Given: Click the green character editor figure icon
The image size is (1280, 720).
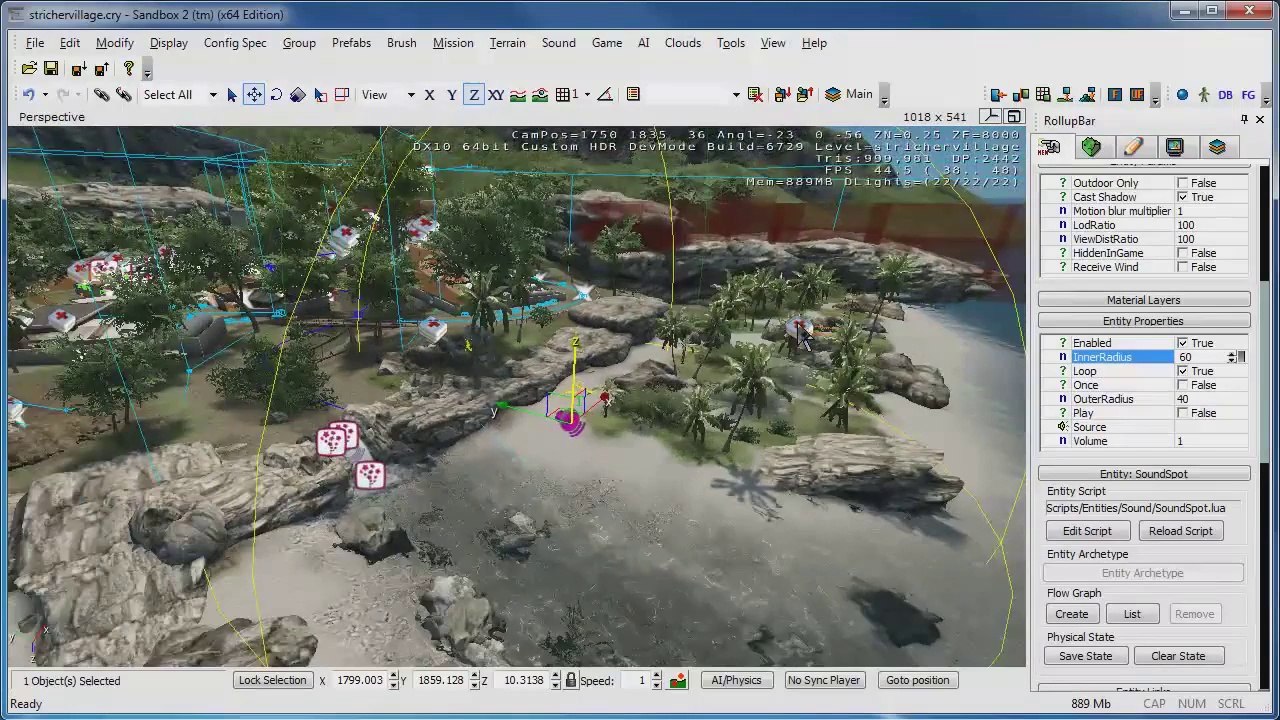Looking at the screenshot, I should click(1204, 95).
